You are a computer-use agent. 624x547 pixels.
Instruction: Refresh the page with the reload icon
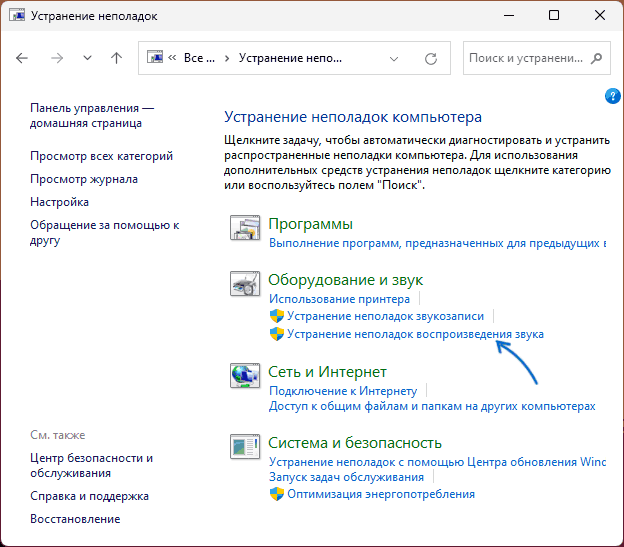pos(431,59)
